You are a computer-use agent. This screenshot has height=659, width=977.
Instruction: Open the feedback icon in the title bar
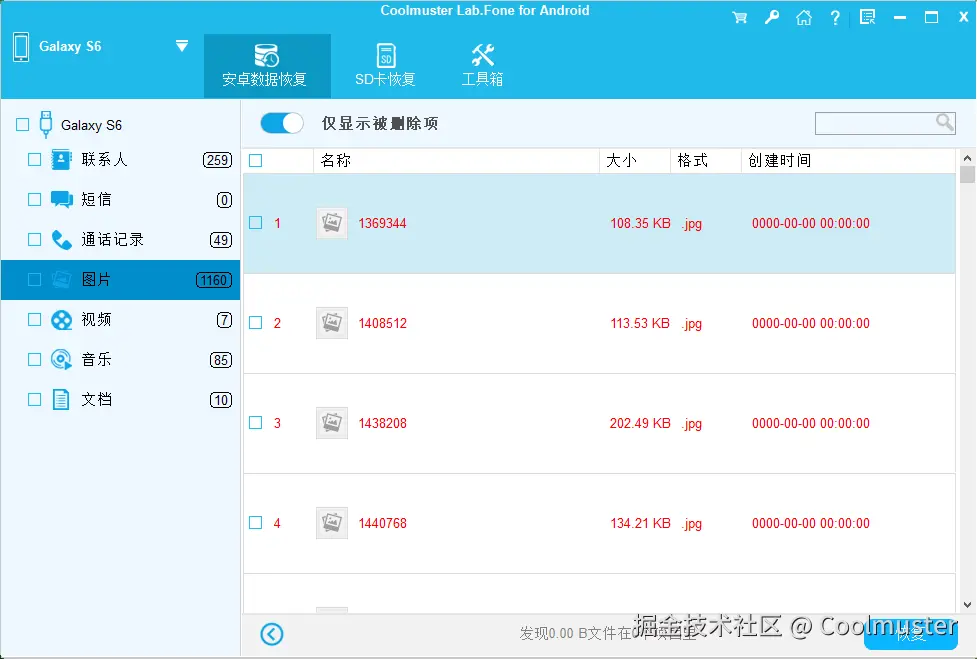(x=866, y=17)
